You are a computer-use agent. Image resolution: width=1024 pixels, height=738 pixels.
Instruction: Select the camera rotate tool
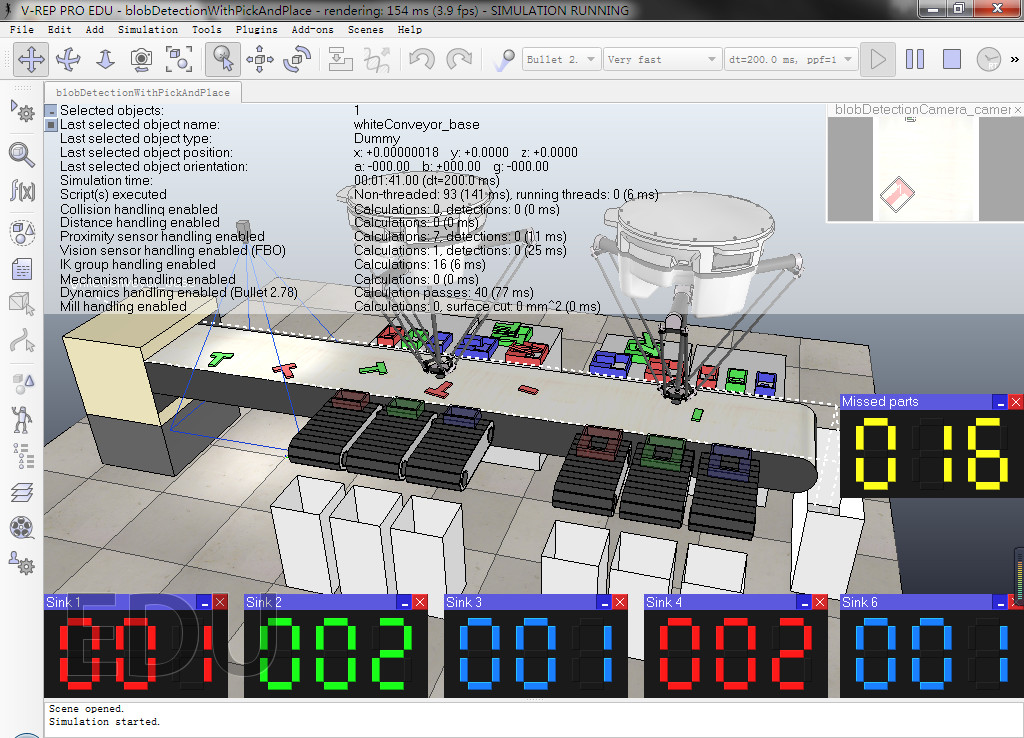point(68,59)
